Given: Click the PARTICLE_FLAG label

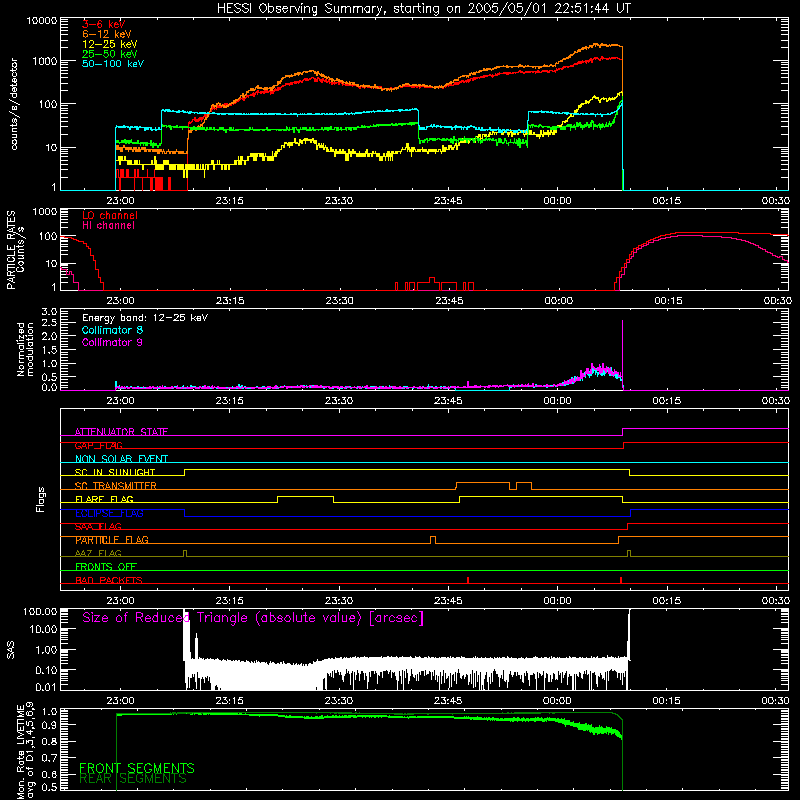Looking at the screenshot, I should click(112, 540).
